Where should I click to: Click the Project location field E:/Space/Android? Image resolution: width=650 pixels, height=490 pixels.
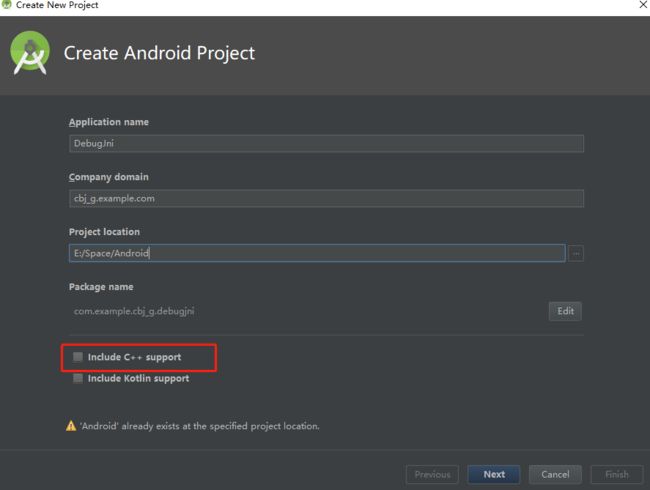(317, 253)
